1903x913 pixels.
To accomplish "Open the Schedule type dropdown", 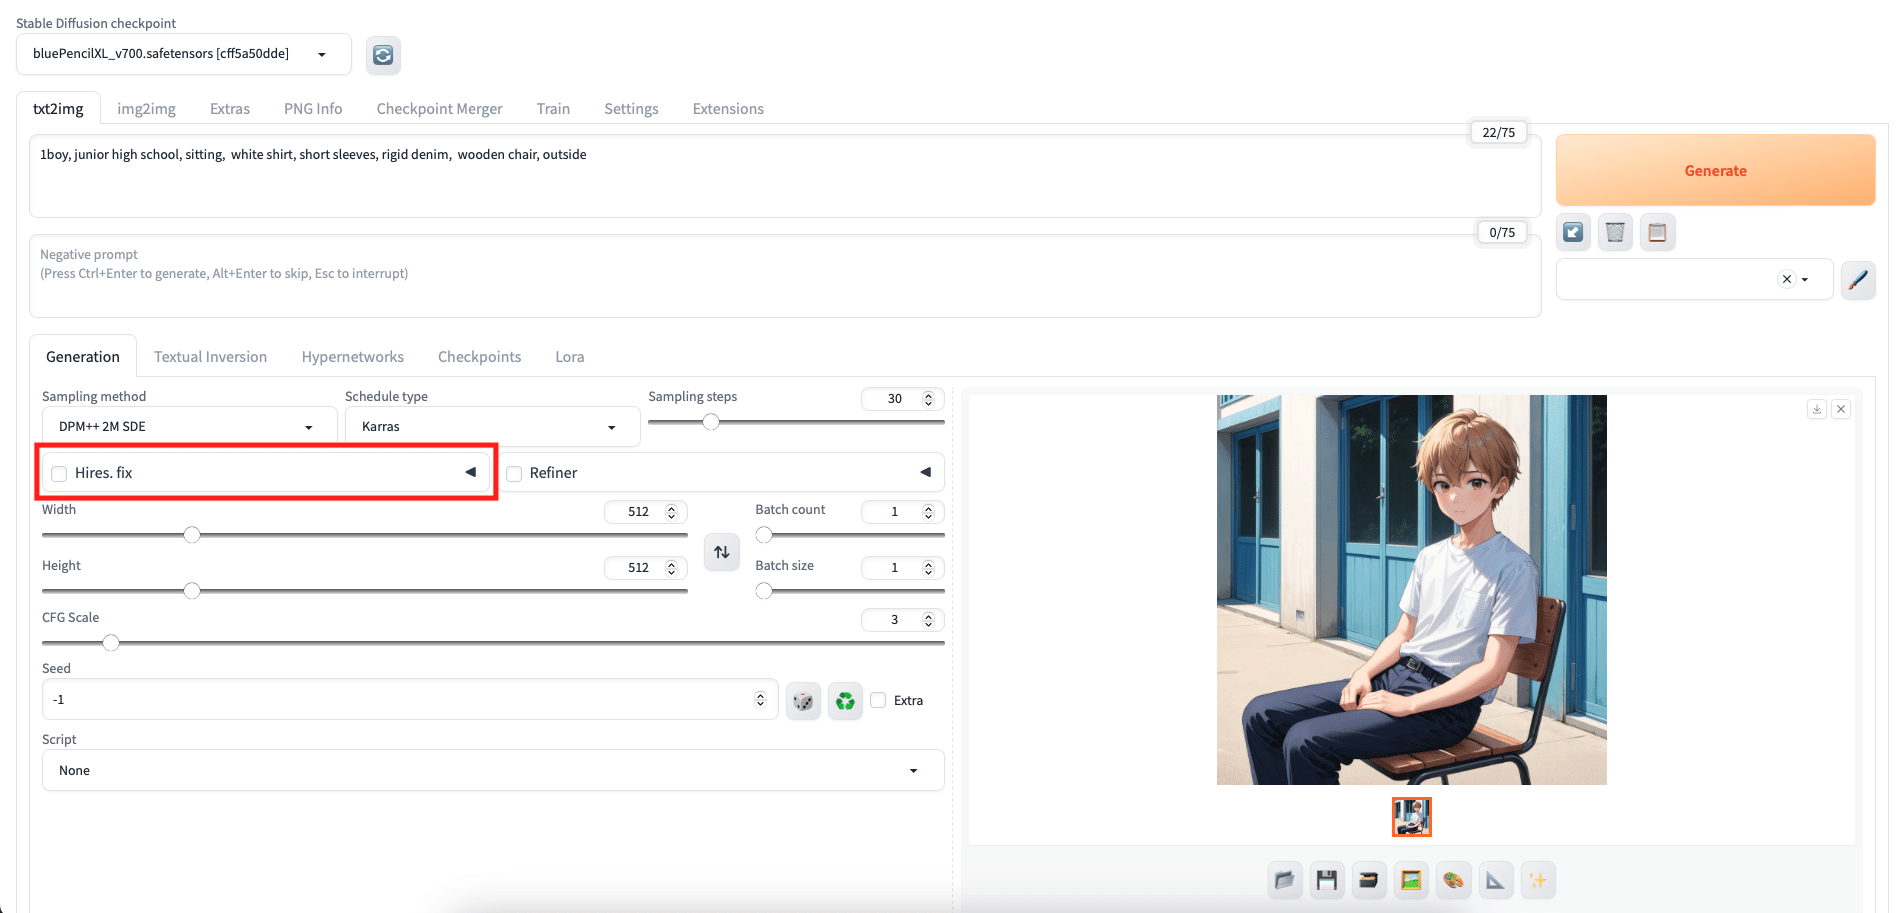I will tap(490, 427).
